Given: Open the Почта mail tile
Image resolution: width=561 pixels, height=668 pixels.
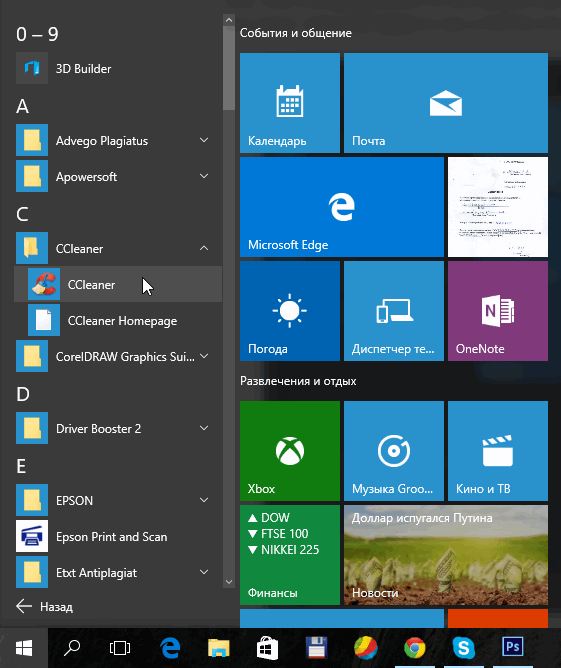Looking at the screenshot, I should click(446, 103).
